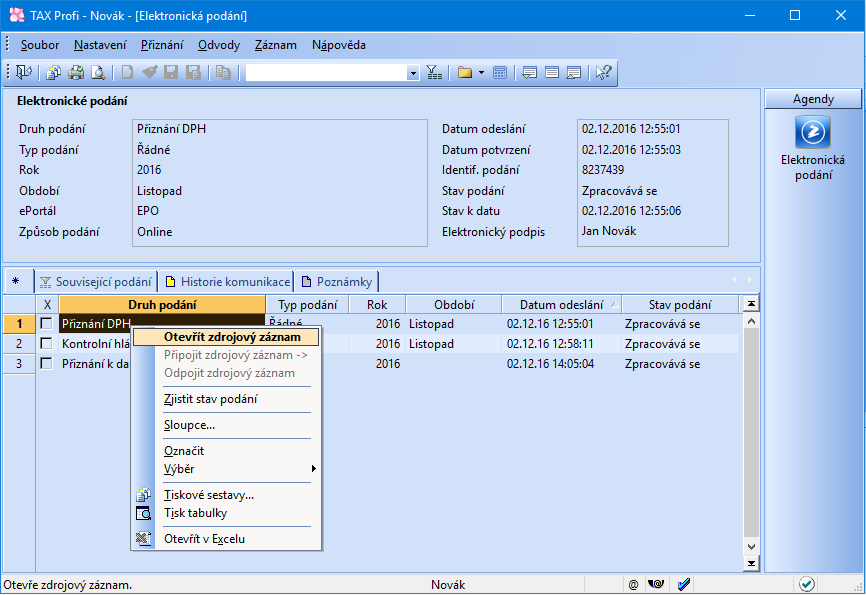Image resolution: width=866 pixels, height=595 pixels.
Task: Open print preview magnifier toolbar icon
Action: tap(98, 72)
